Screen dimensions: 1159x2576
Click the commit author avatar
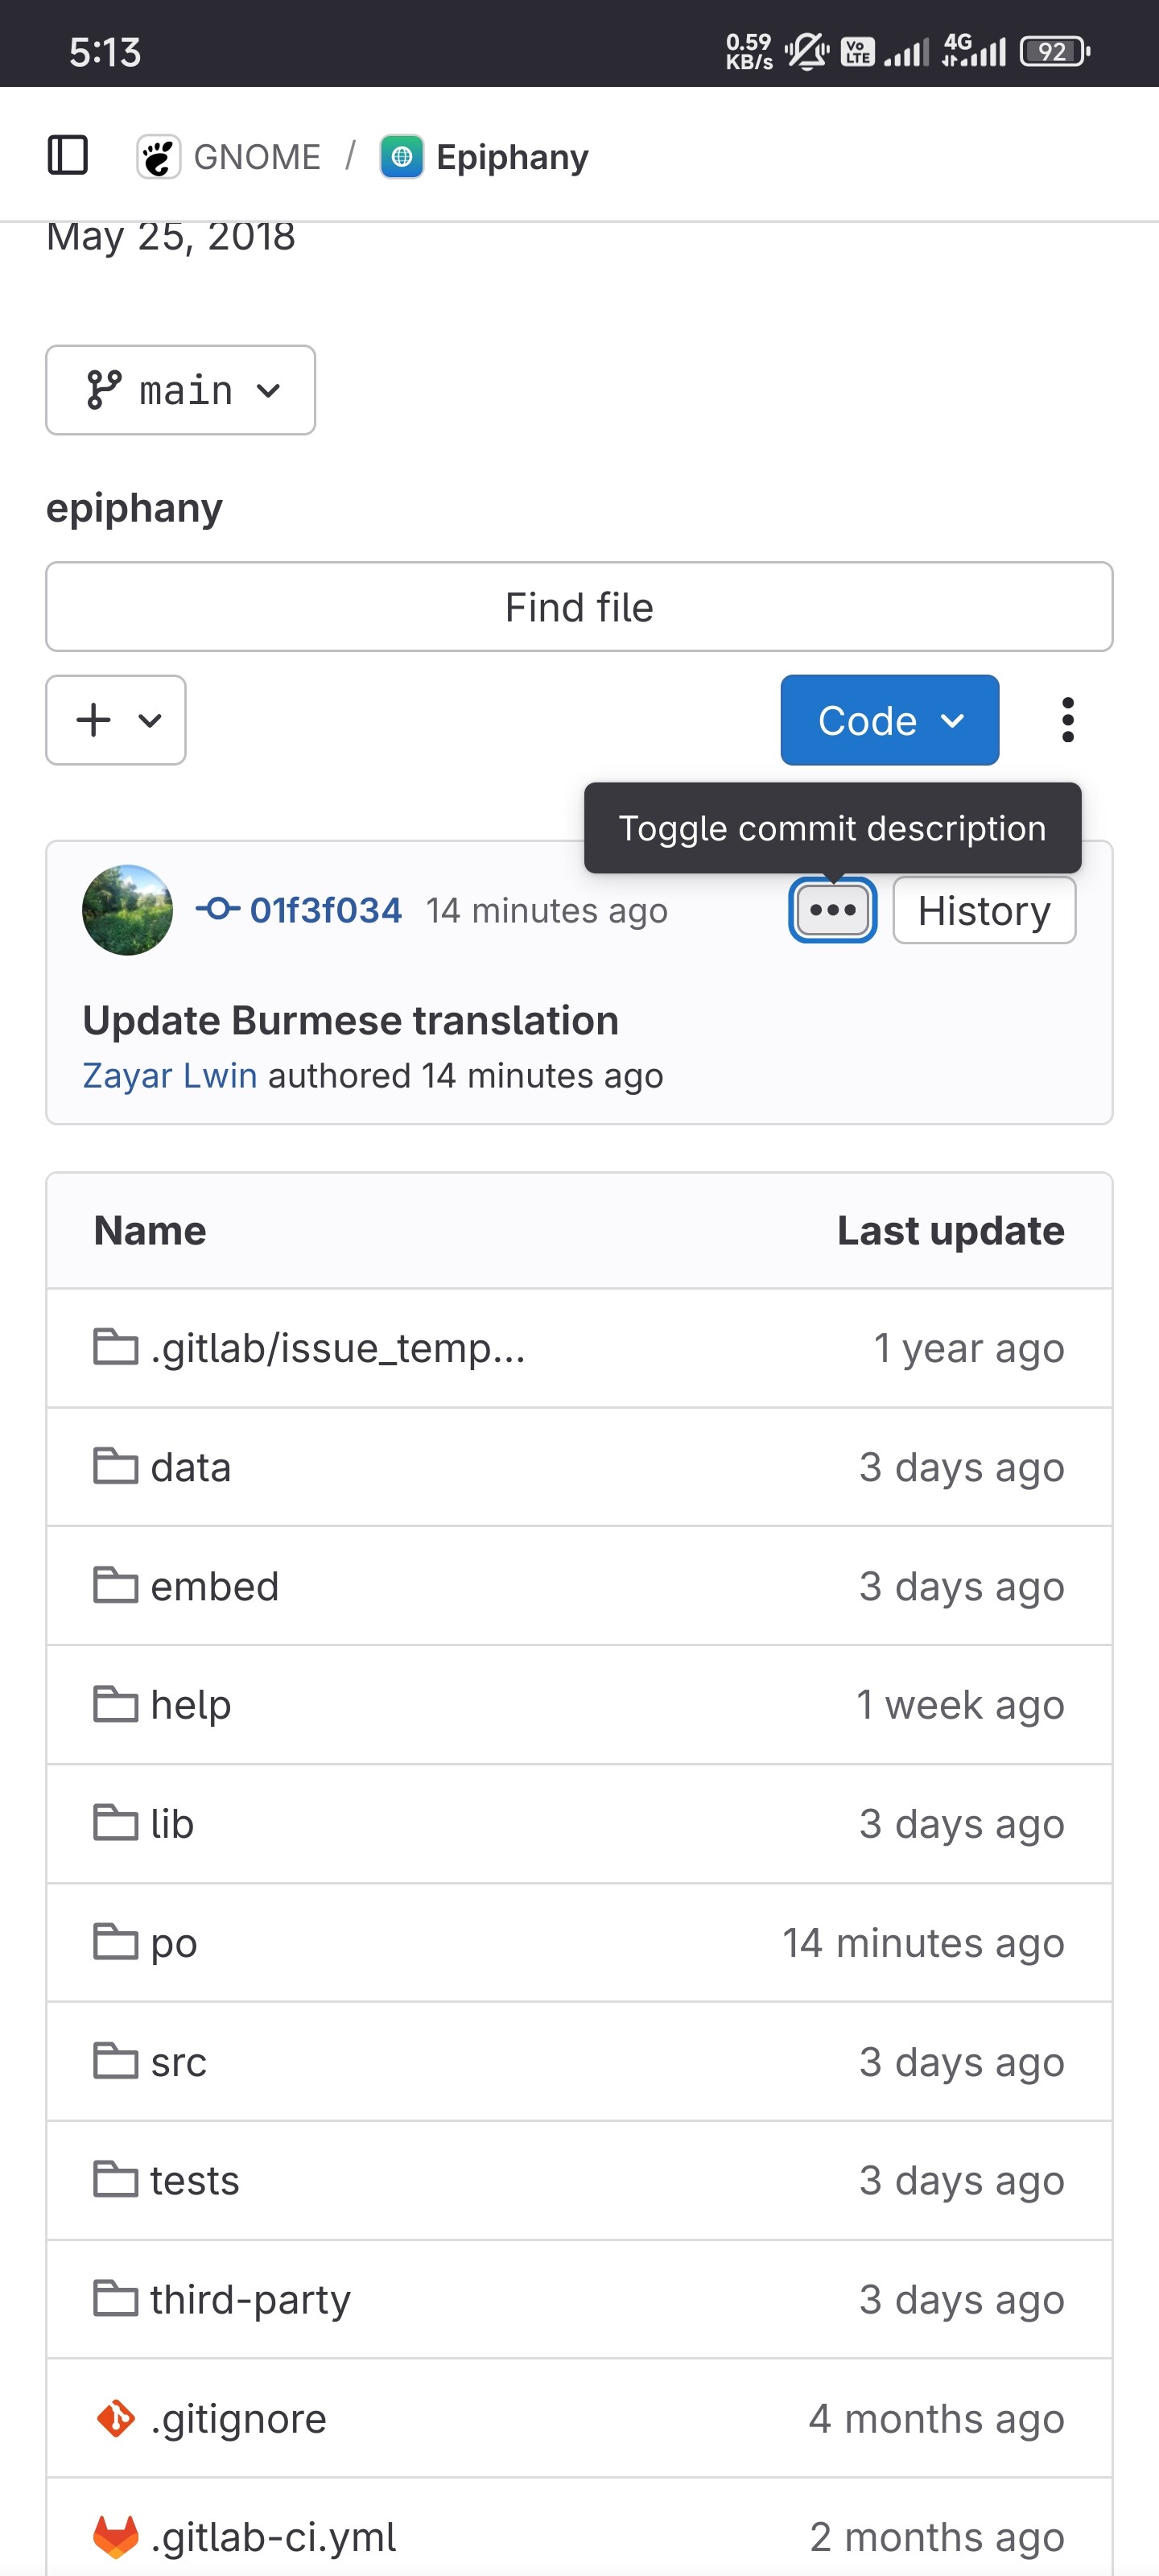(x=127, y=910)
